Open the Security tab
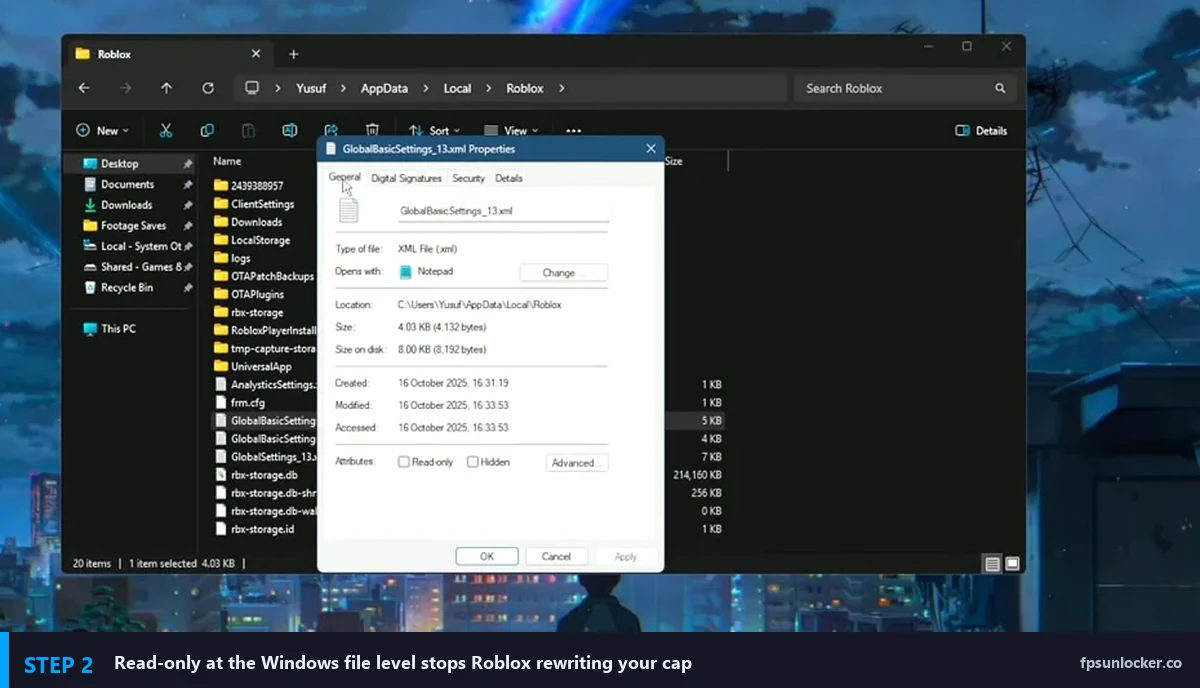 (x=468, y=178)
